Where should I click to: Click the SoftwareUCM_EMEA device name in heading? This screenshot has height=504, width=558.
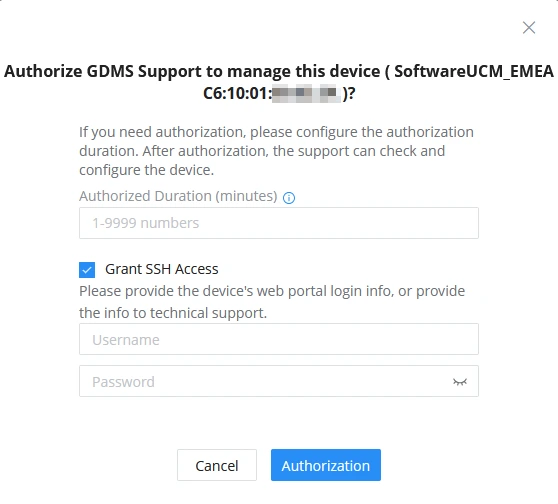click(x=474, y=71)
